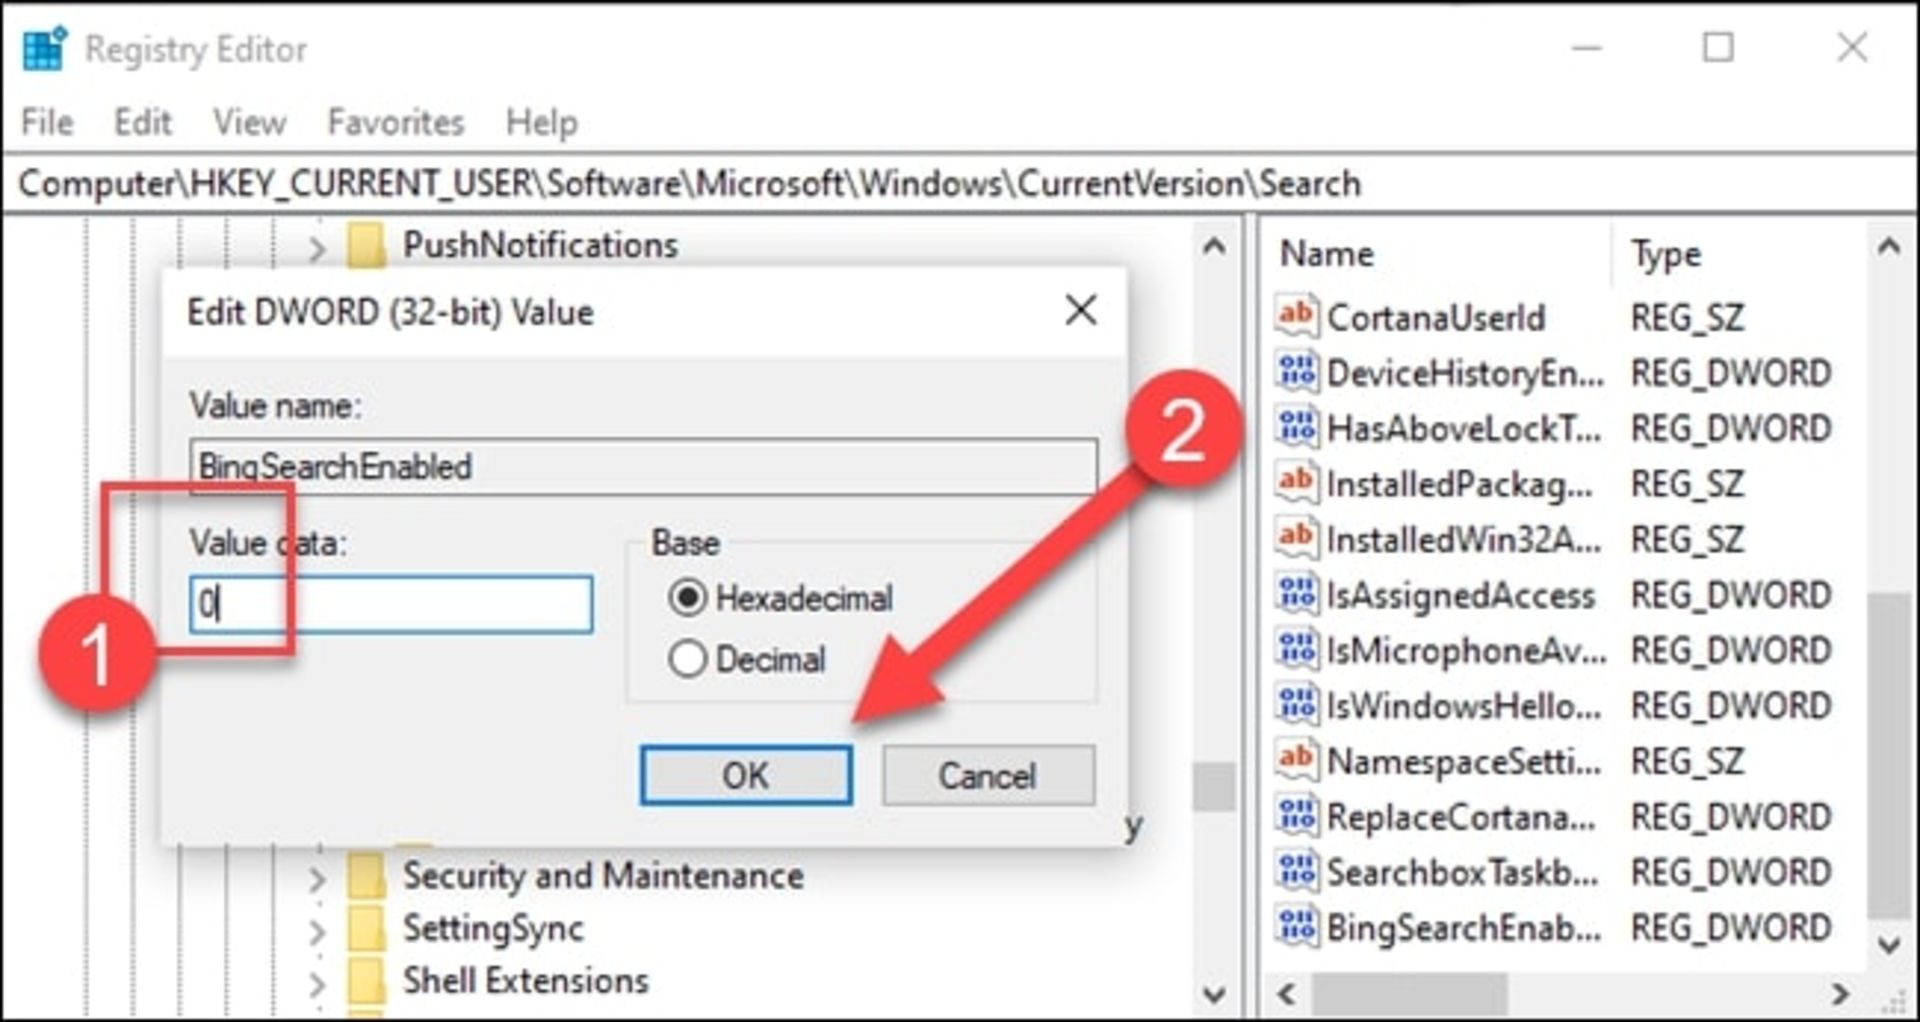The image size is (1920, 1022).
Task: Close the Edit DWORD dialog
Action: pyautogui.click(x=1081, y=310)
